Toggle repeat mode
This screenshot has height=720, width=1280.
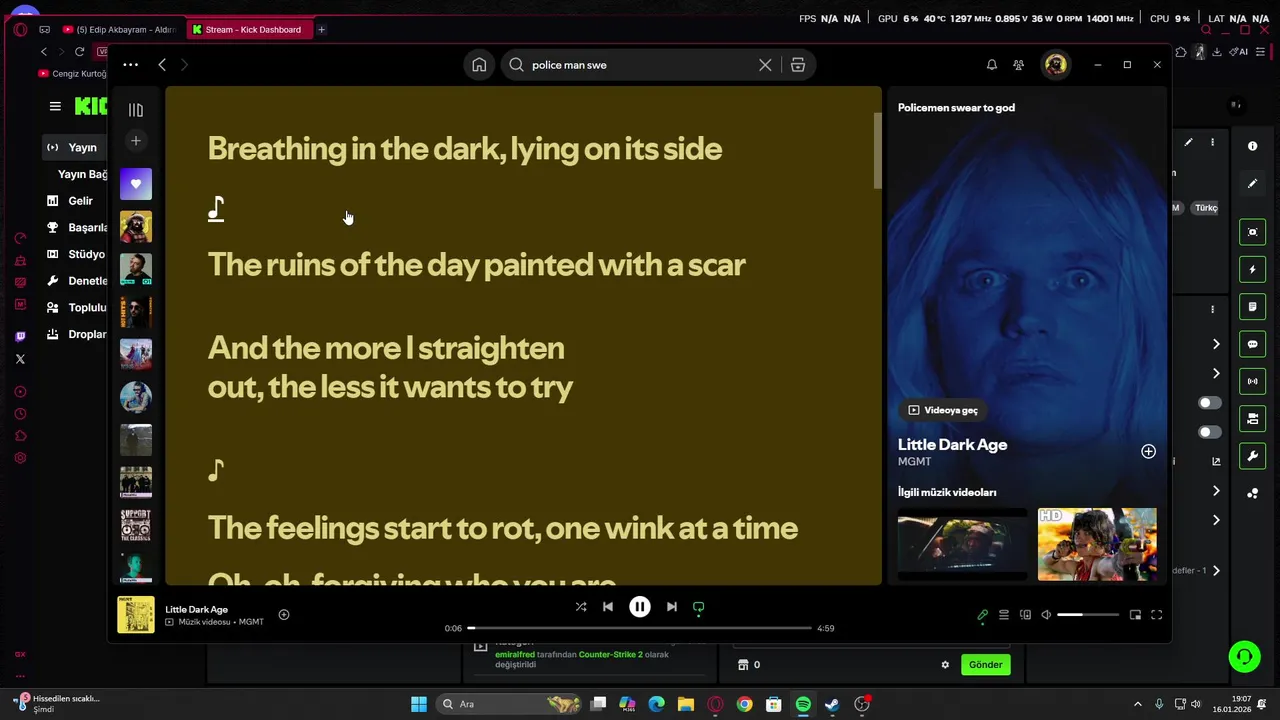[699, 607]
